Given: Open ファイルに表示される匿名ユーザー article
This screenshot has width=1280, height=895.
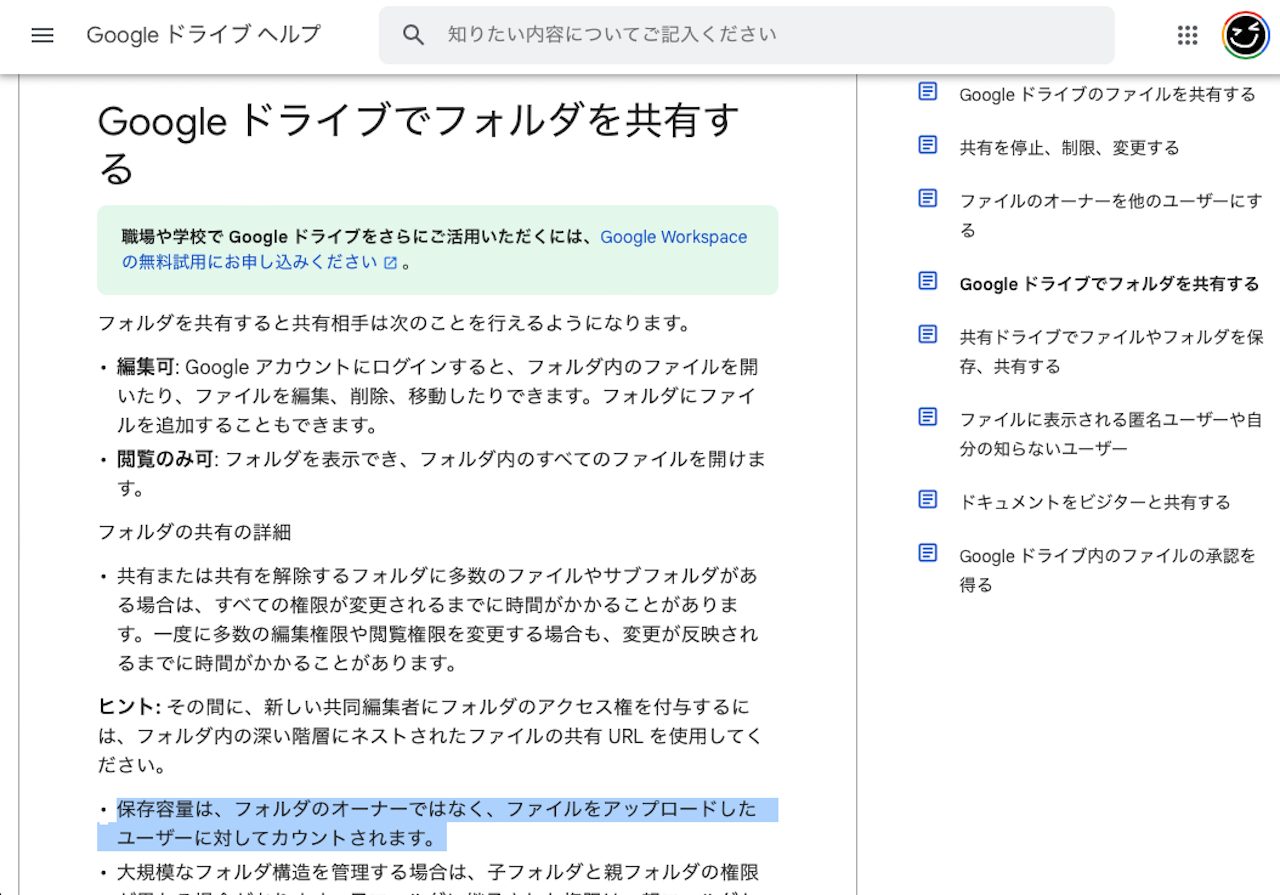Looking at the screenshot, I should click(1110, 434).
